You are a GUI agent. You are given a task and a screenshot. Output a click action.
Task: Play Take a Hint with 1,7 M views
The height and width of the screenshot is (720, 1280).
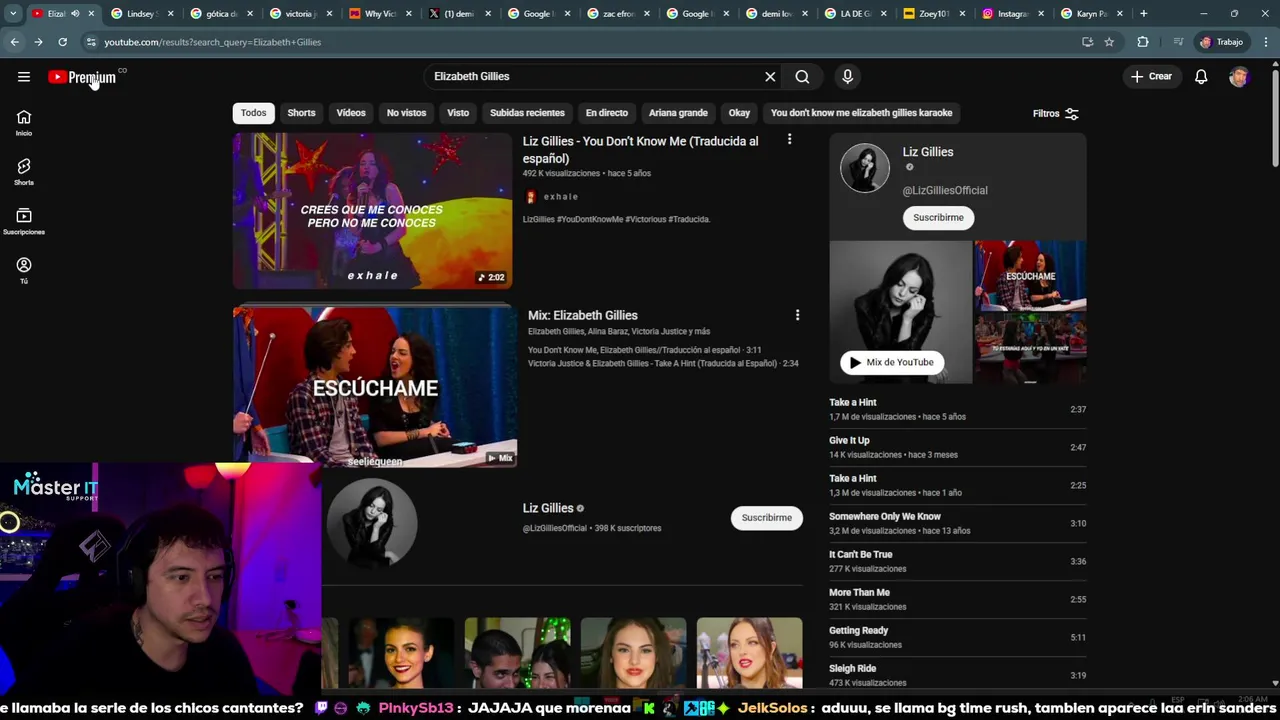pyautogui.click(x=957, y=409)
